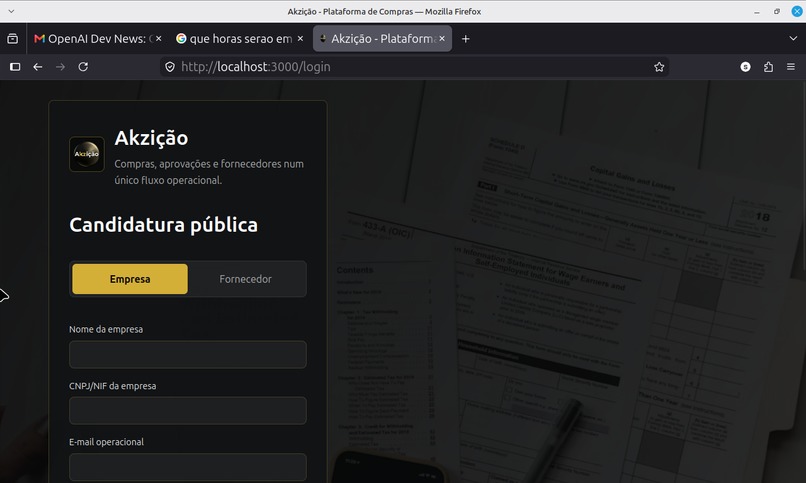Click the E-mail operacional label
This screenshot has height=483, width=806.
[106, 442]
